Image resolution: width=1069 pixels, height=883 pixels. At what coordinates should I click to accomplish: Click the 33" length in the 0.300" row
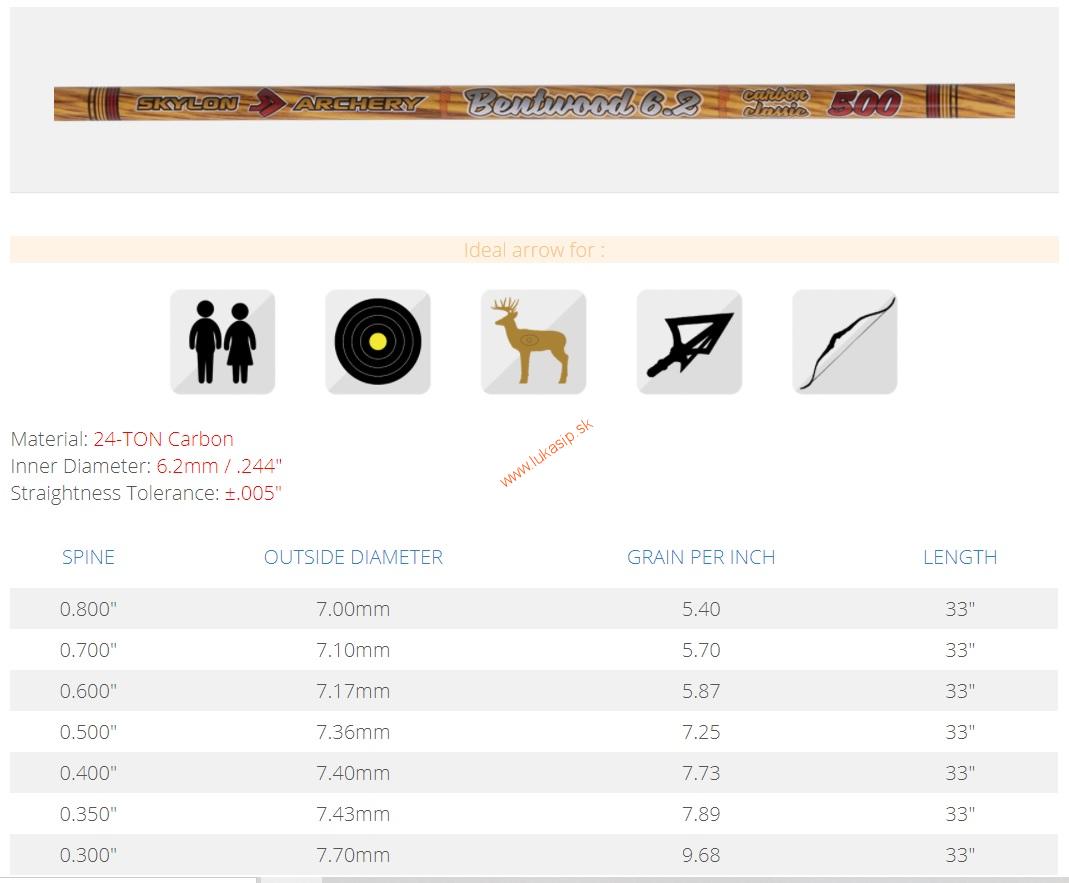(960, 854)
